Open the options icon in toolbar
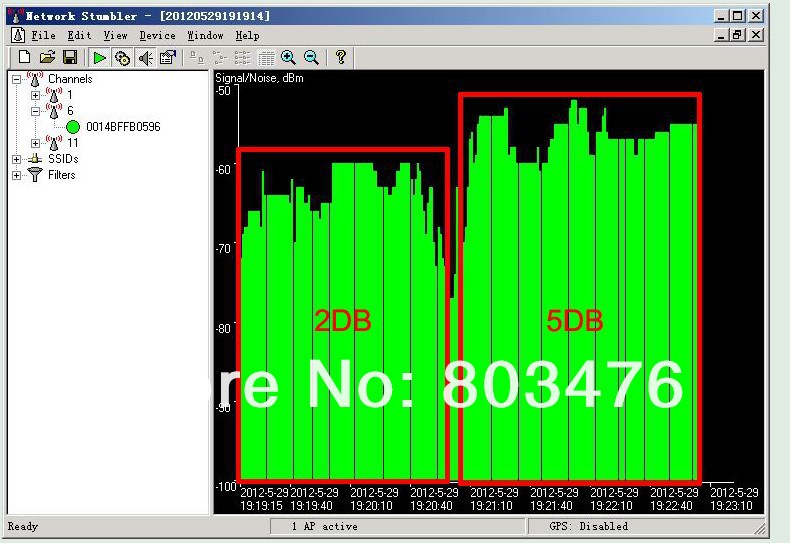 (x=167, y=58)
